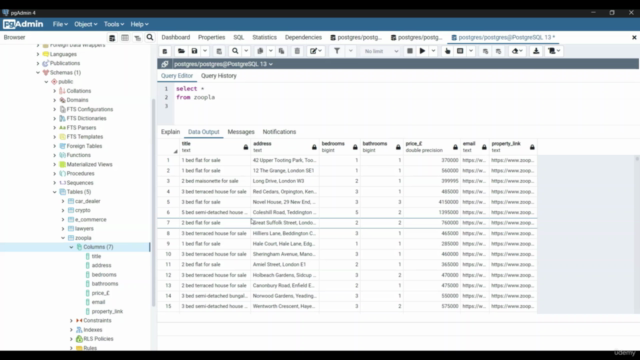The height and width of the screenshot is (360, 640).
Task: Click cell 'Amiel Street, London E1'
Action: [x=284, y=264]
